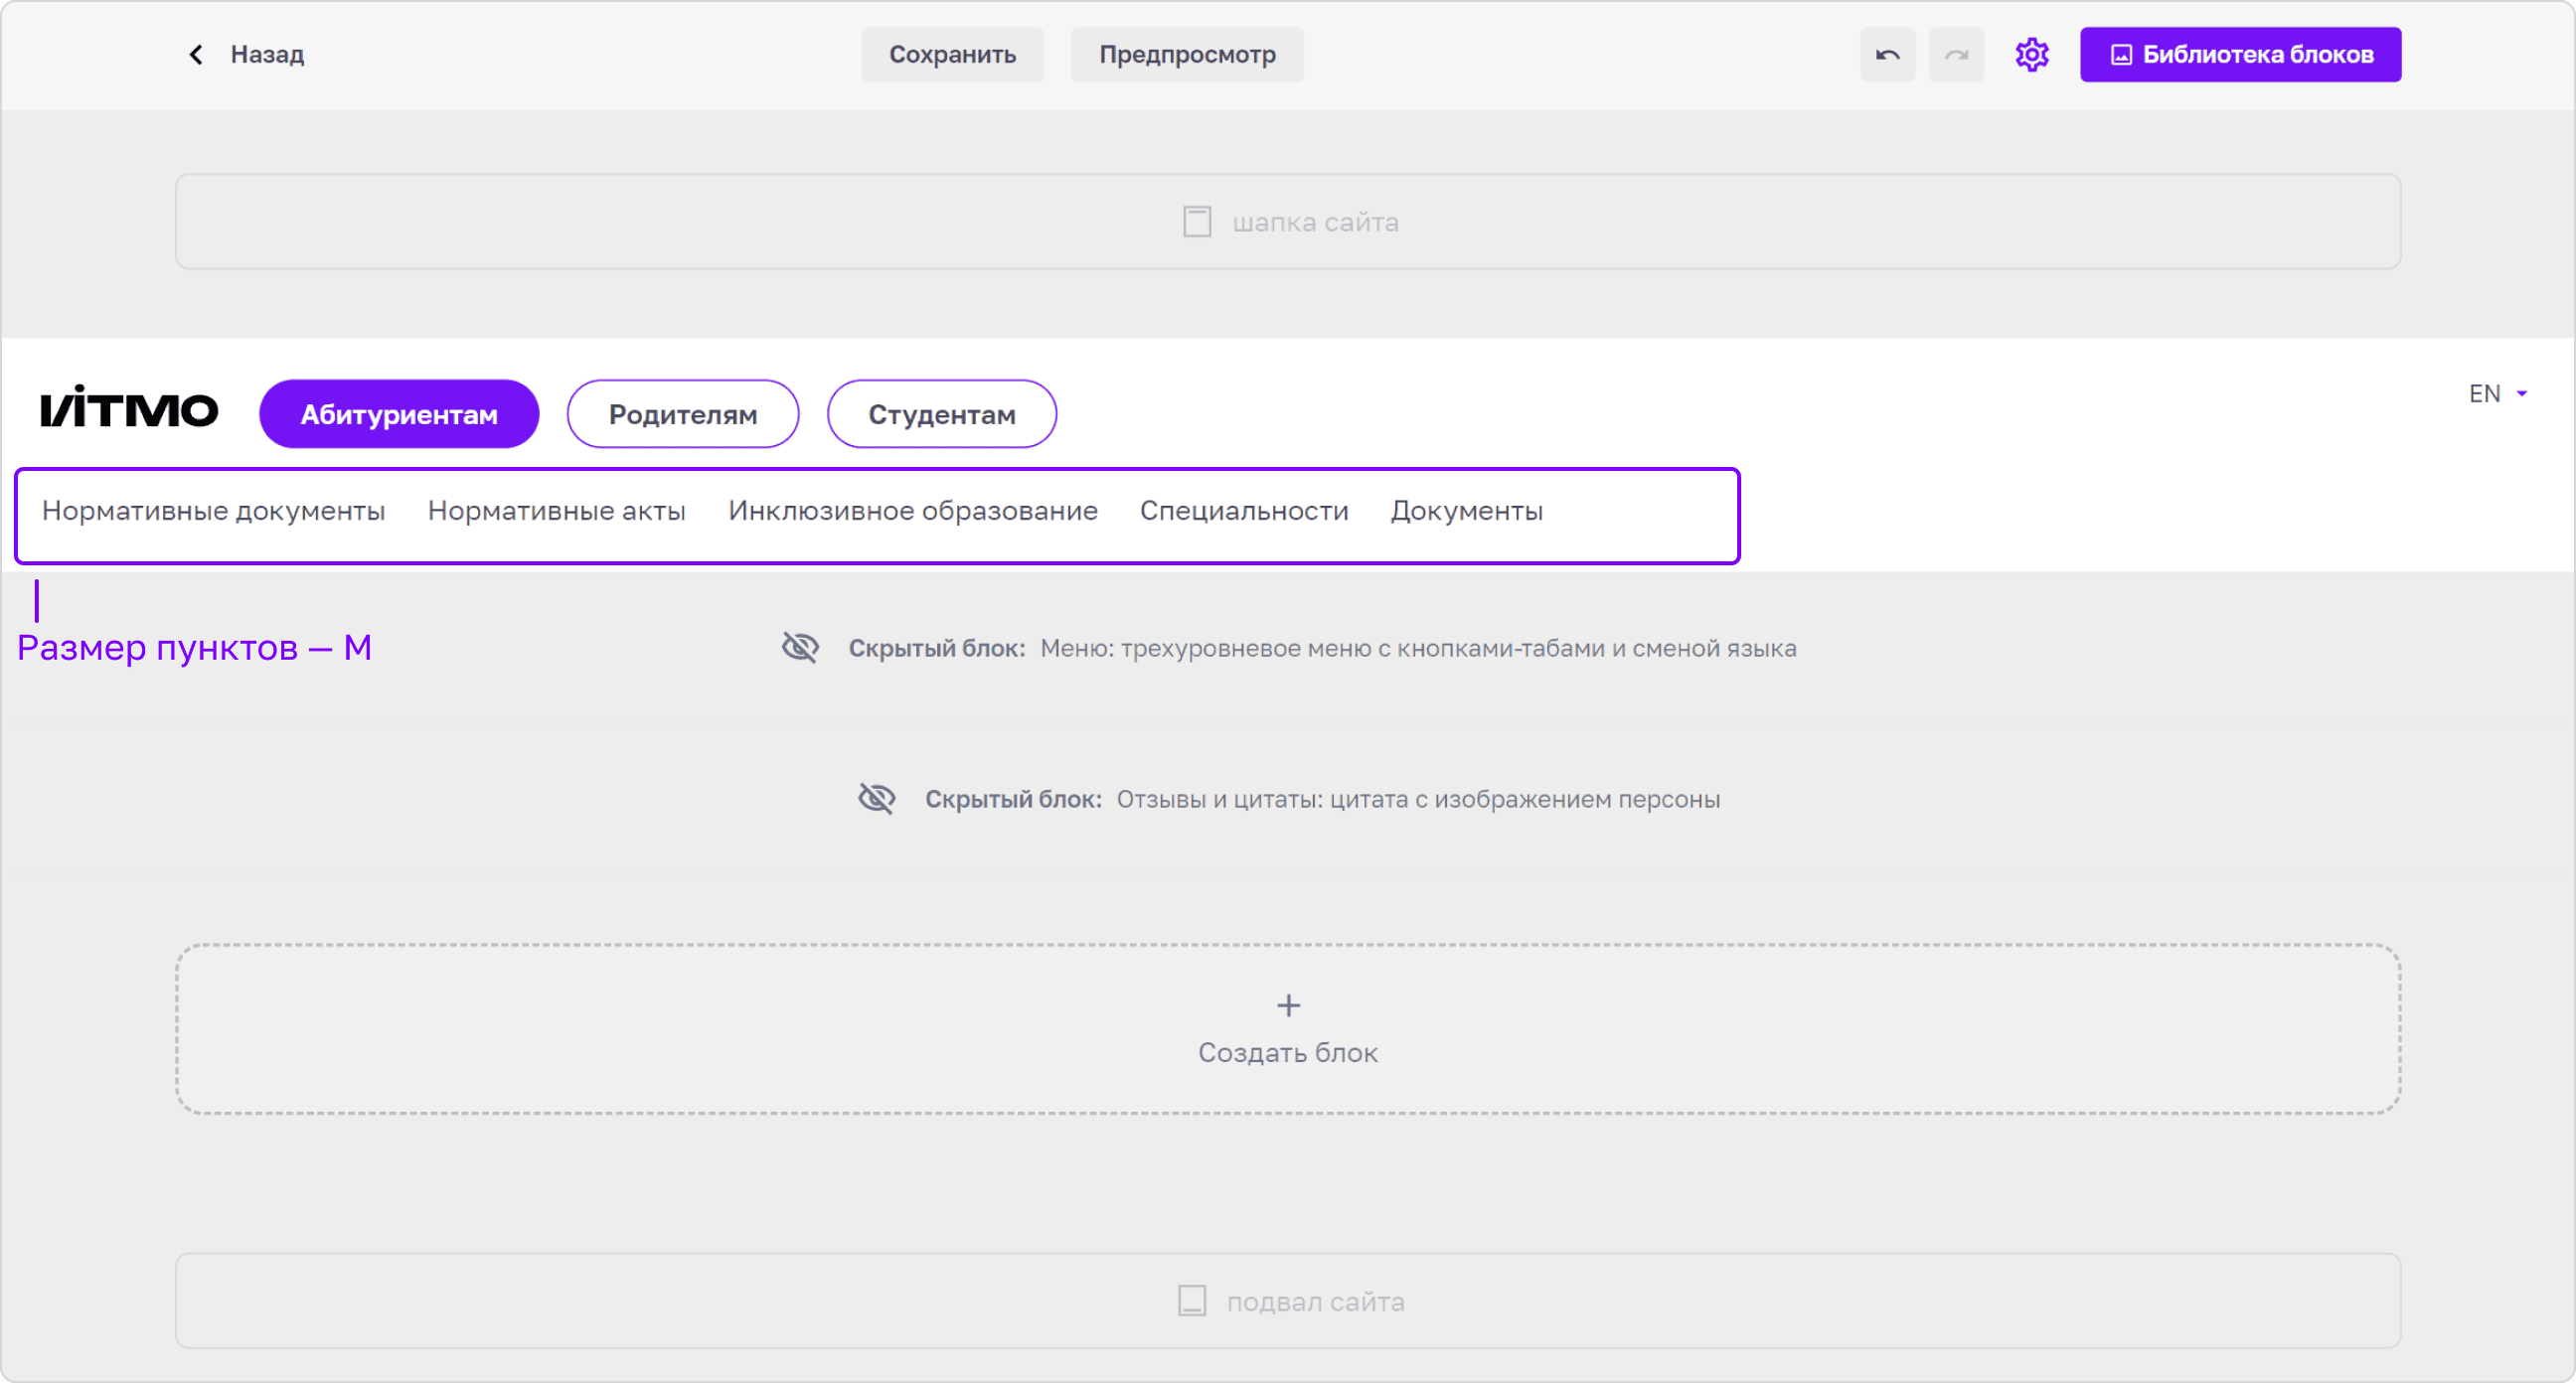Click the site header block icon
This screenshot has height=1383, width=2576.
coord(1197,222)
